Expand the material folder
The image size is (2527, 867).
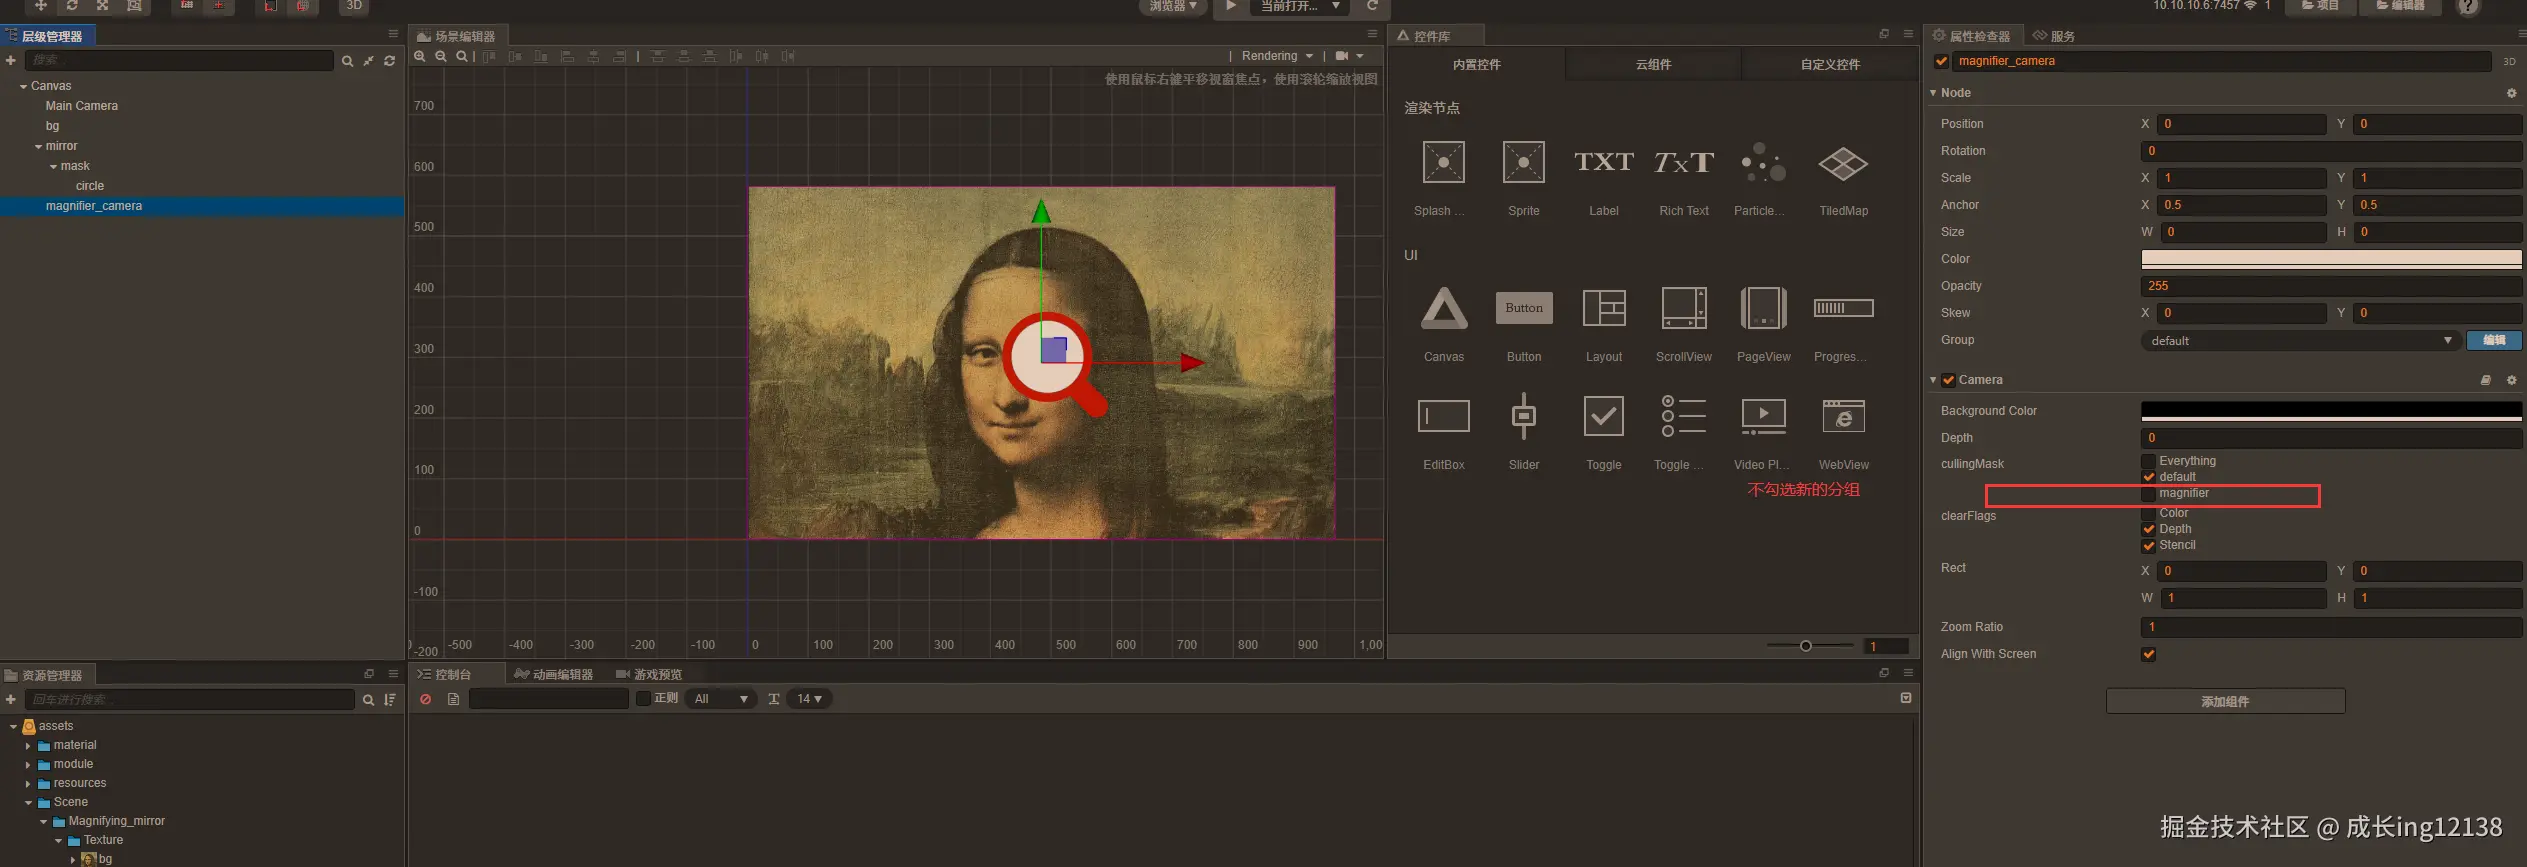tap(28, 746)
